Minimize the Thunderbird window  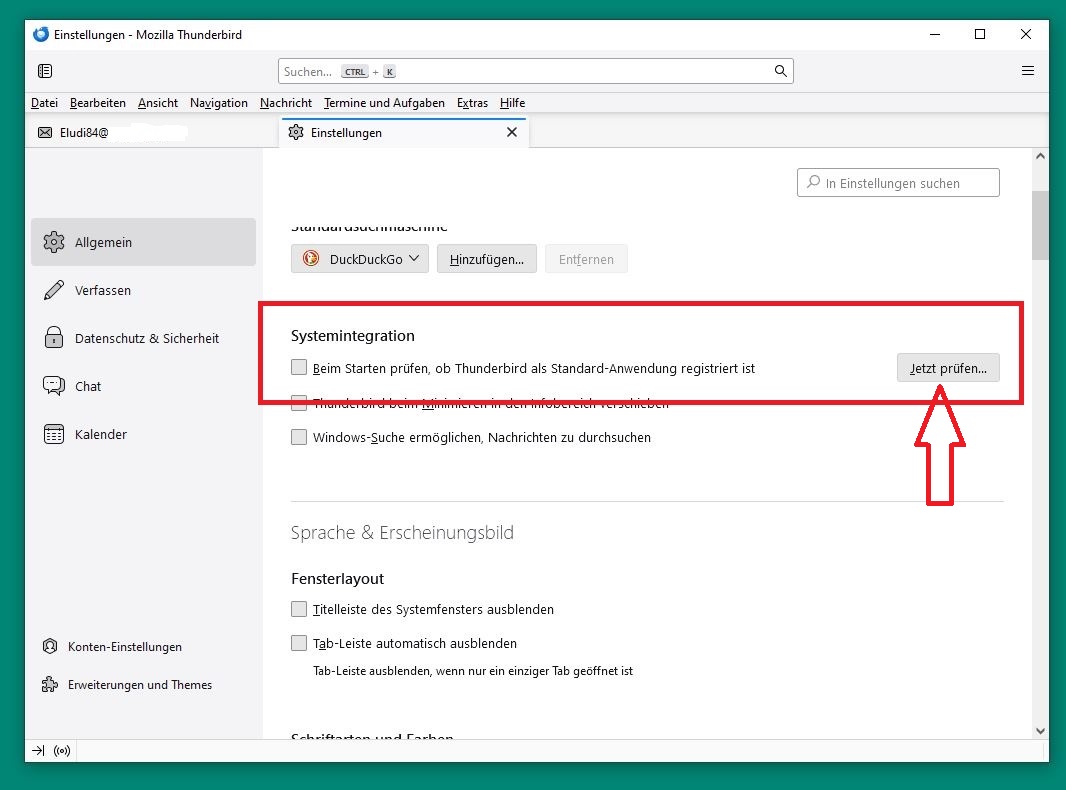935,34
